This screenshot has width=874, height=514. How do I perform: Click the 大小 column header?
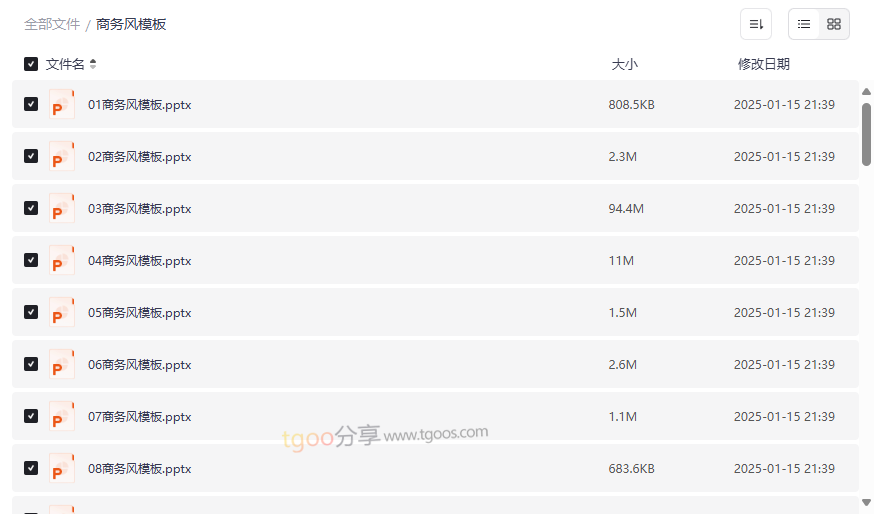click(x=624, y=64)
